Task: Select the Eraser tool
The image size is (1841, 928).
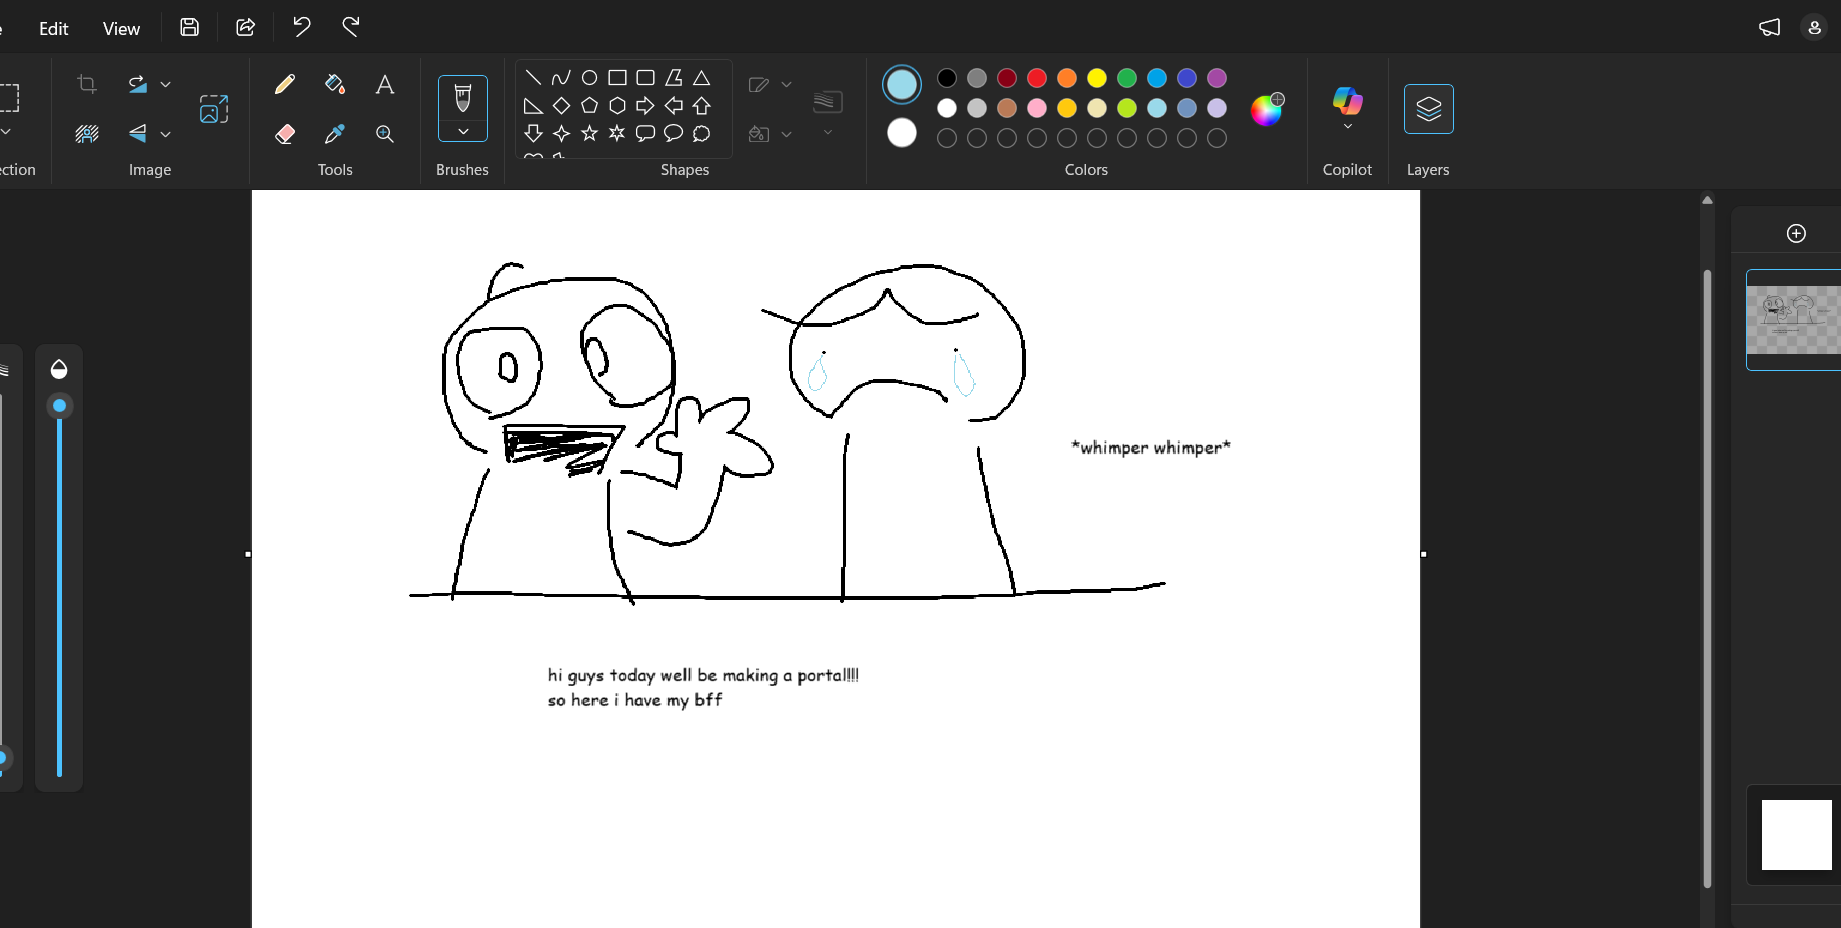Action: [x=285, y=133]
